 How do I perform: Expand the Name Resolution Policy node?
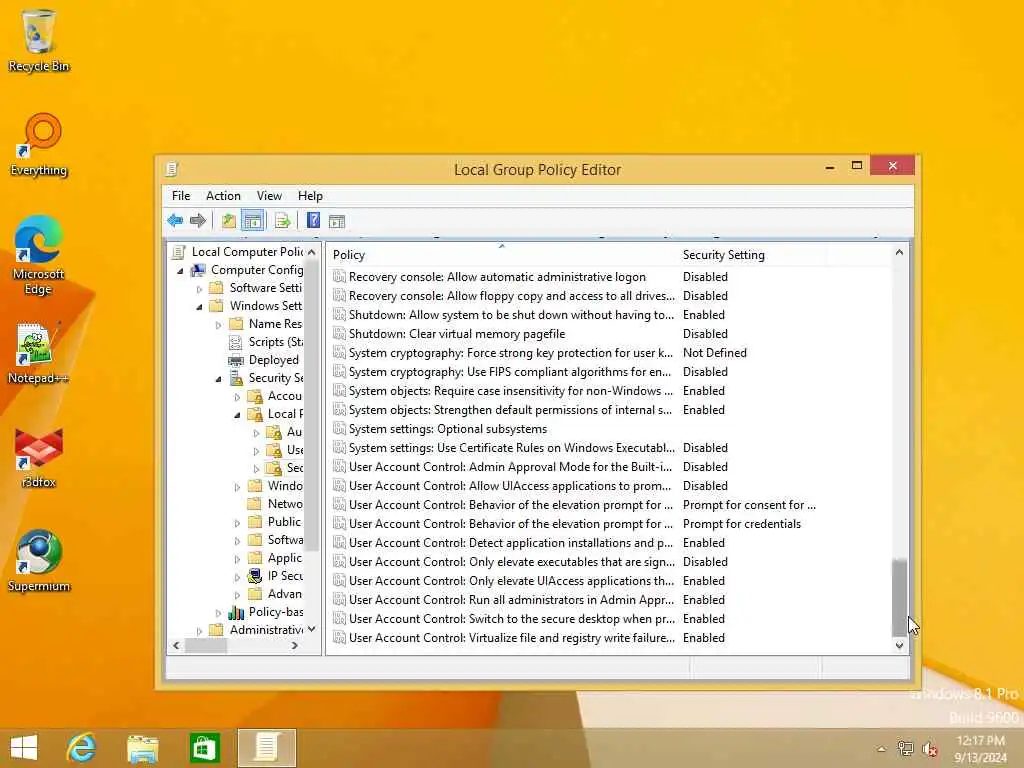point(219,325)
